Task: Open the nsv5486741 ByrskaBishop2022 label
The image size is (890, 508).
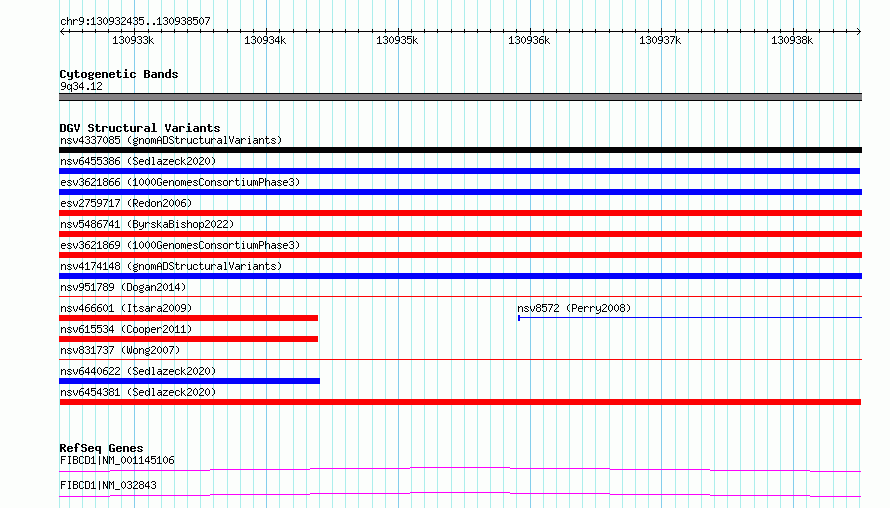Action: pyautogui.click(x=147, y=224)
